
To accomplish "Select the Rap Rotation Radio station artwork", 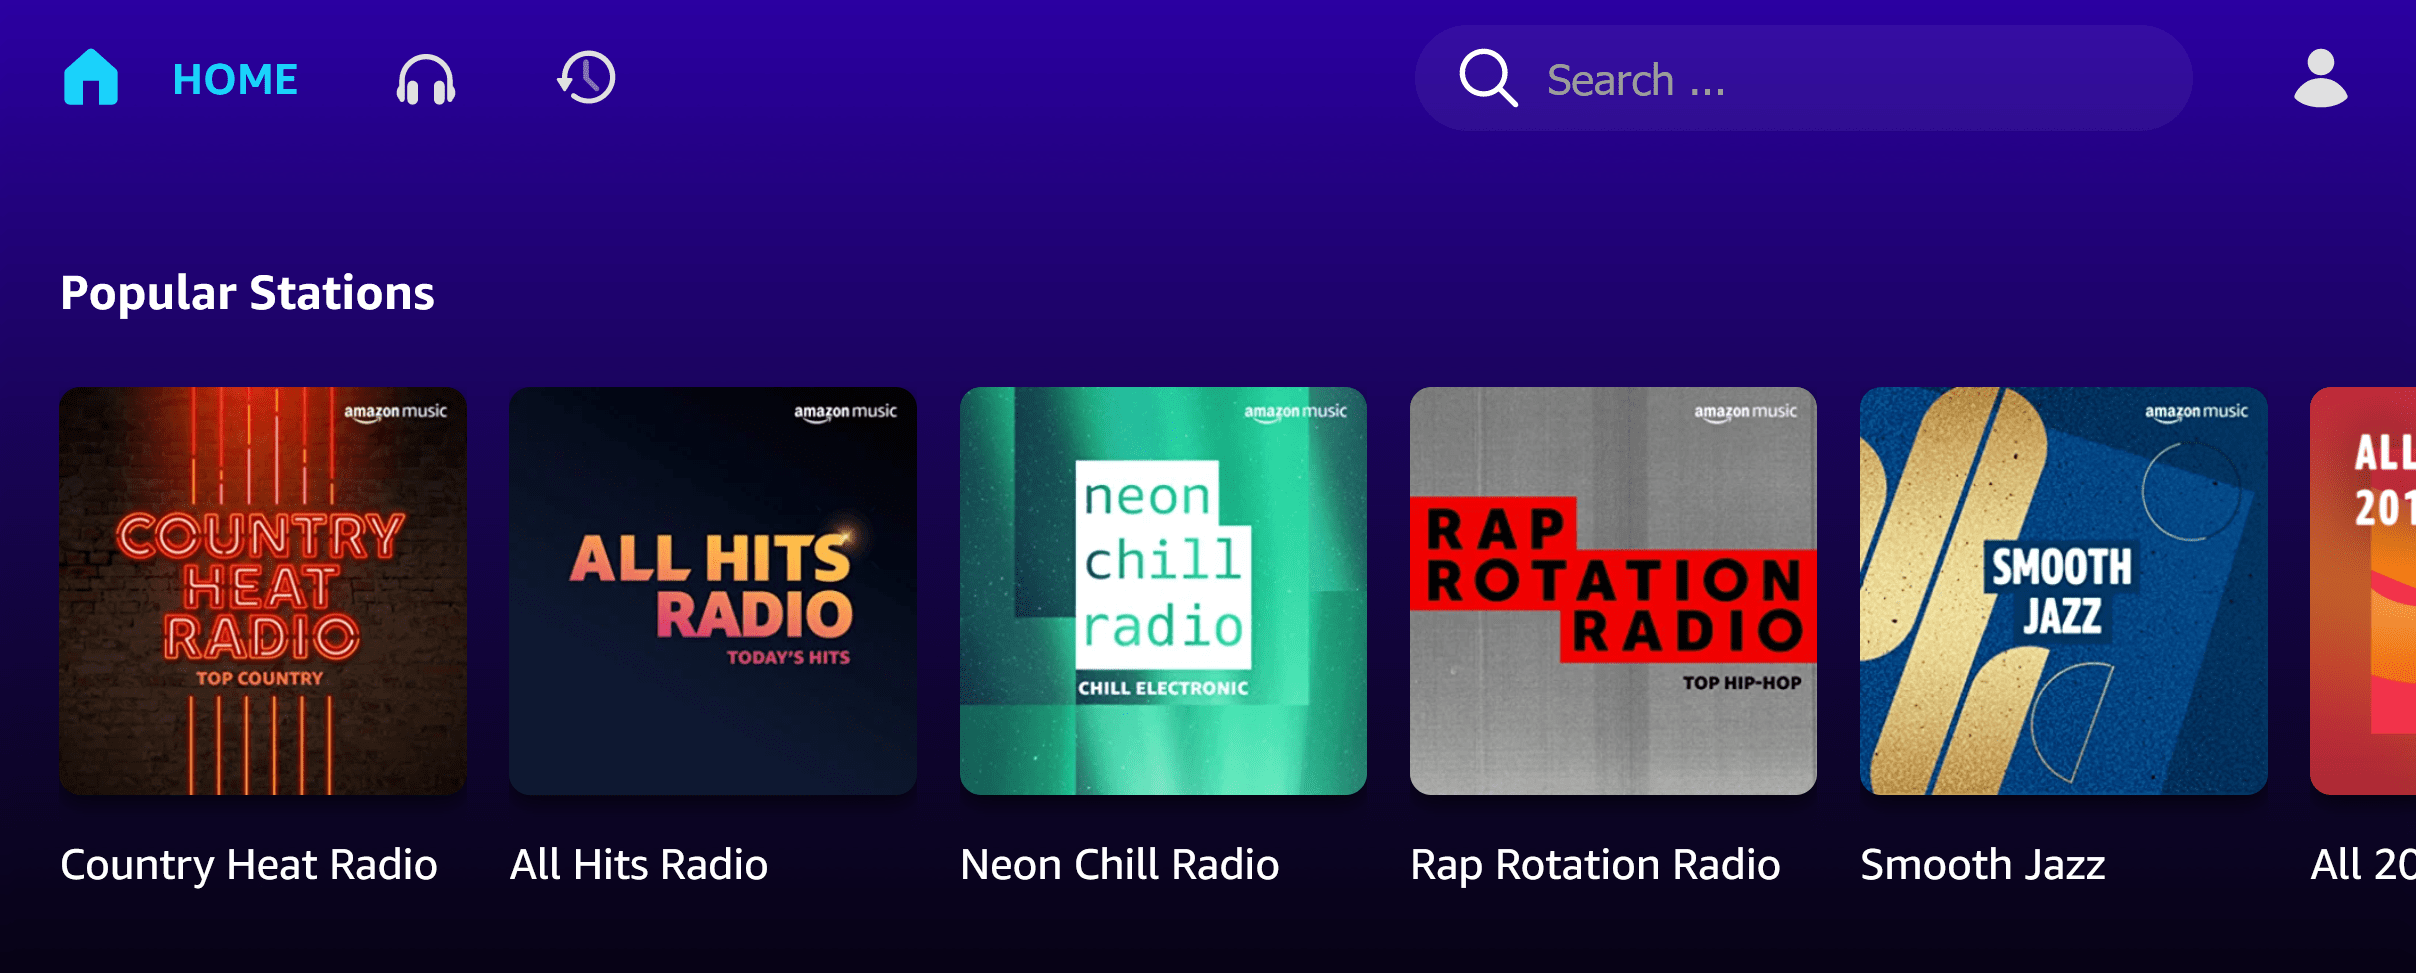I will [x=1613, y=591].
